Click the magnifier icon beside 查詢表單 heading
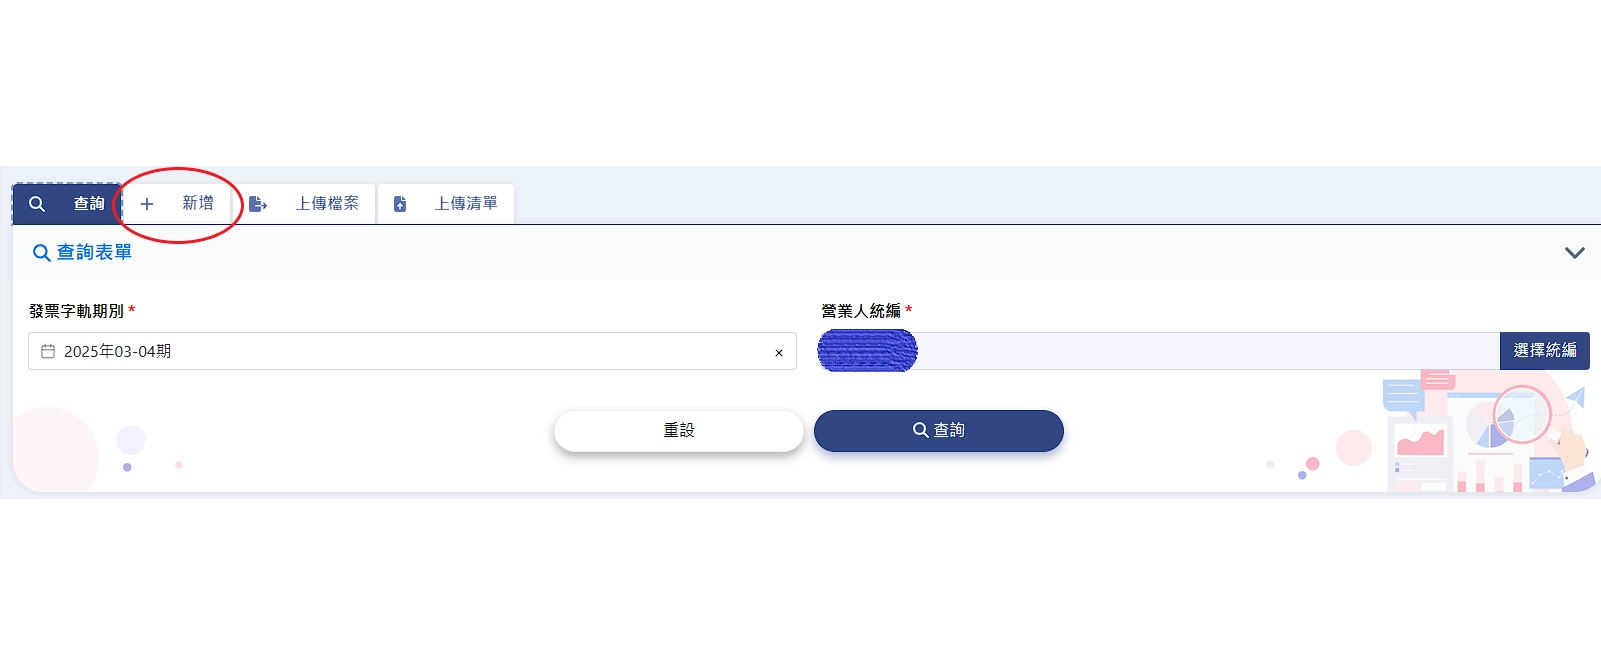The image size is (1601, 664). (42, 253)
